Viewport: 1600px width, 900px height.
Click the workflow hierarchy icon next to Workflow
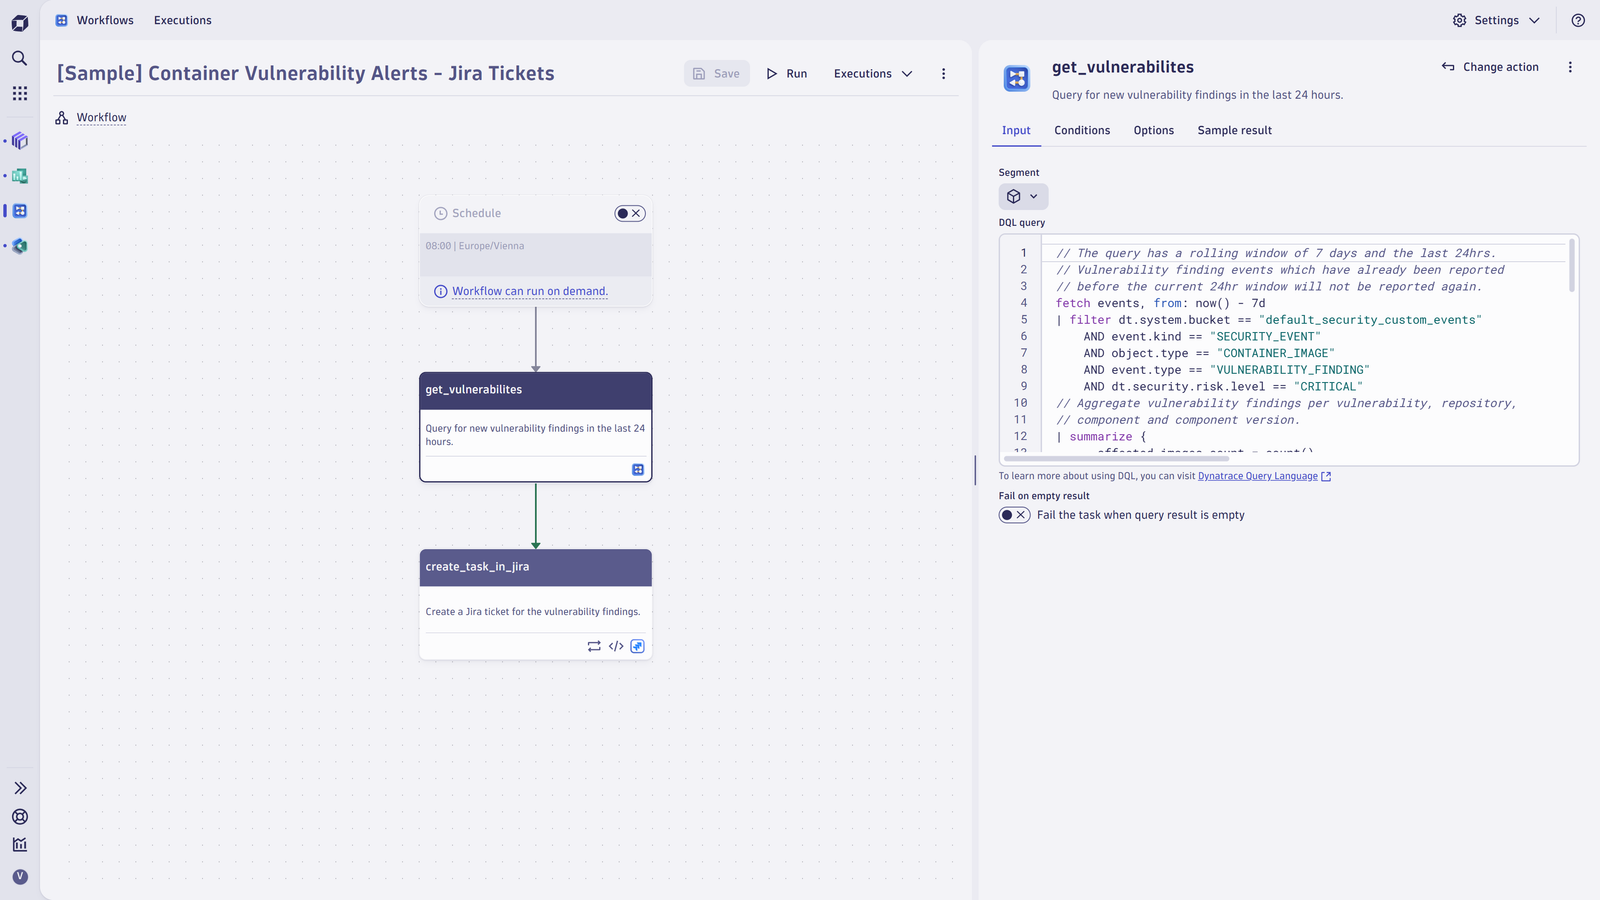point(62,118)
